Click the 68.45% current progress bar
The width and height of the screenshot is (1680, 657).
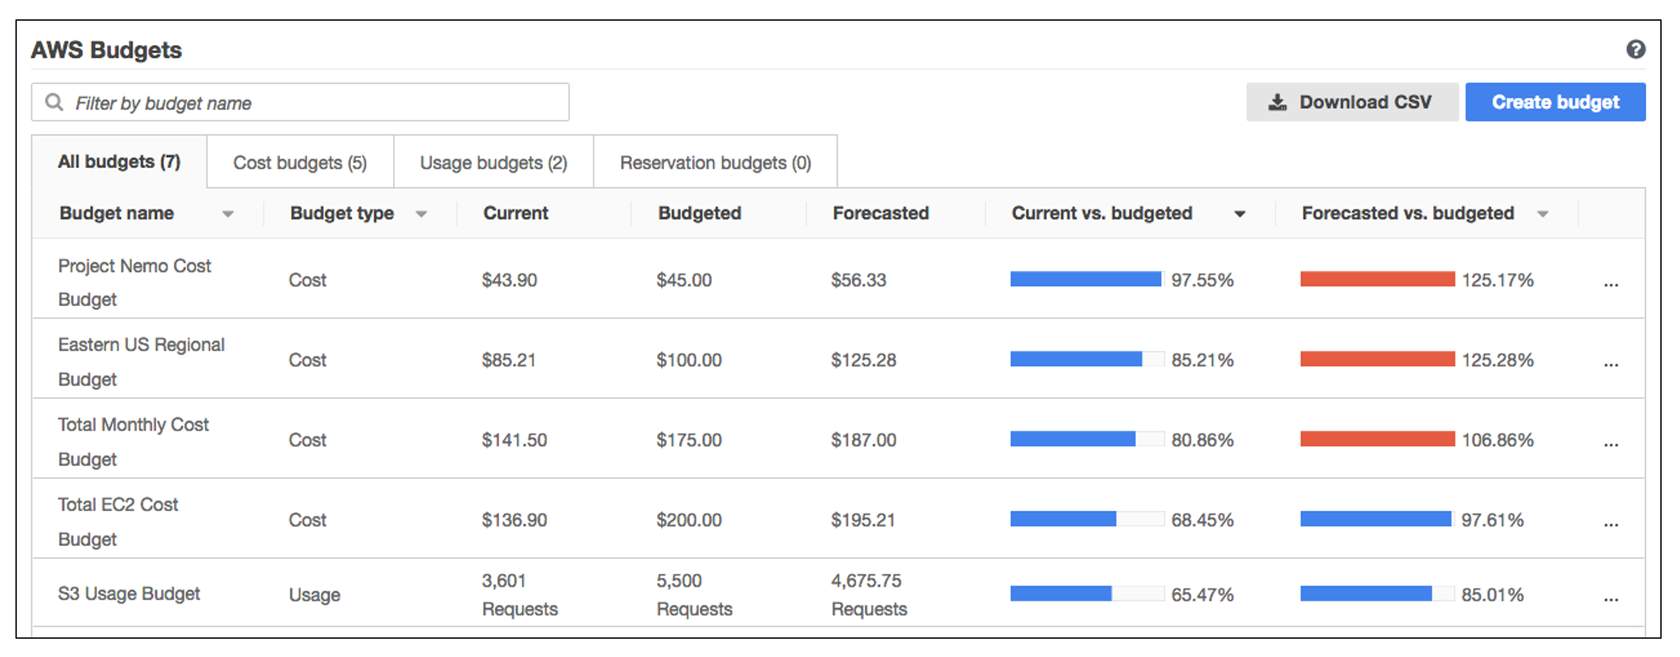1087,519
